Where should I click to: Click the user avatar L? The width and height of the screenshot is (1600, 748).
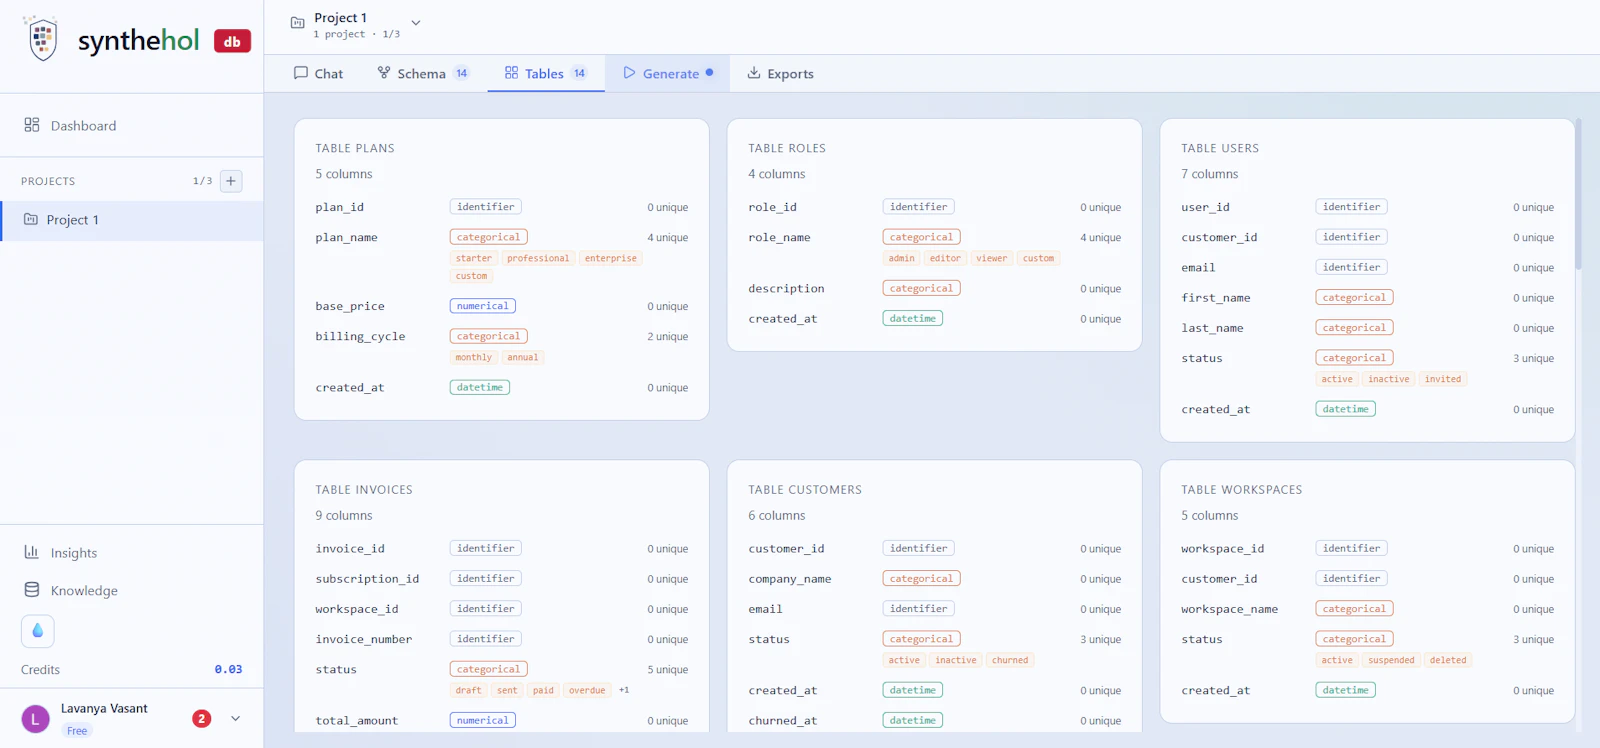pyautogui.click(x=36, y=719)
